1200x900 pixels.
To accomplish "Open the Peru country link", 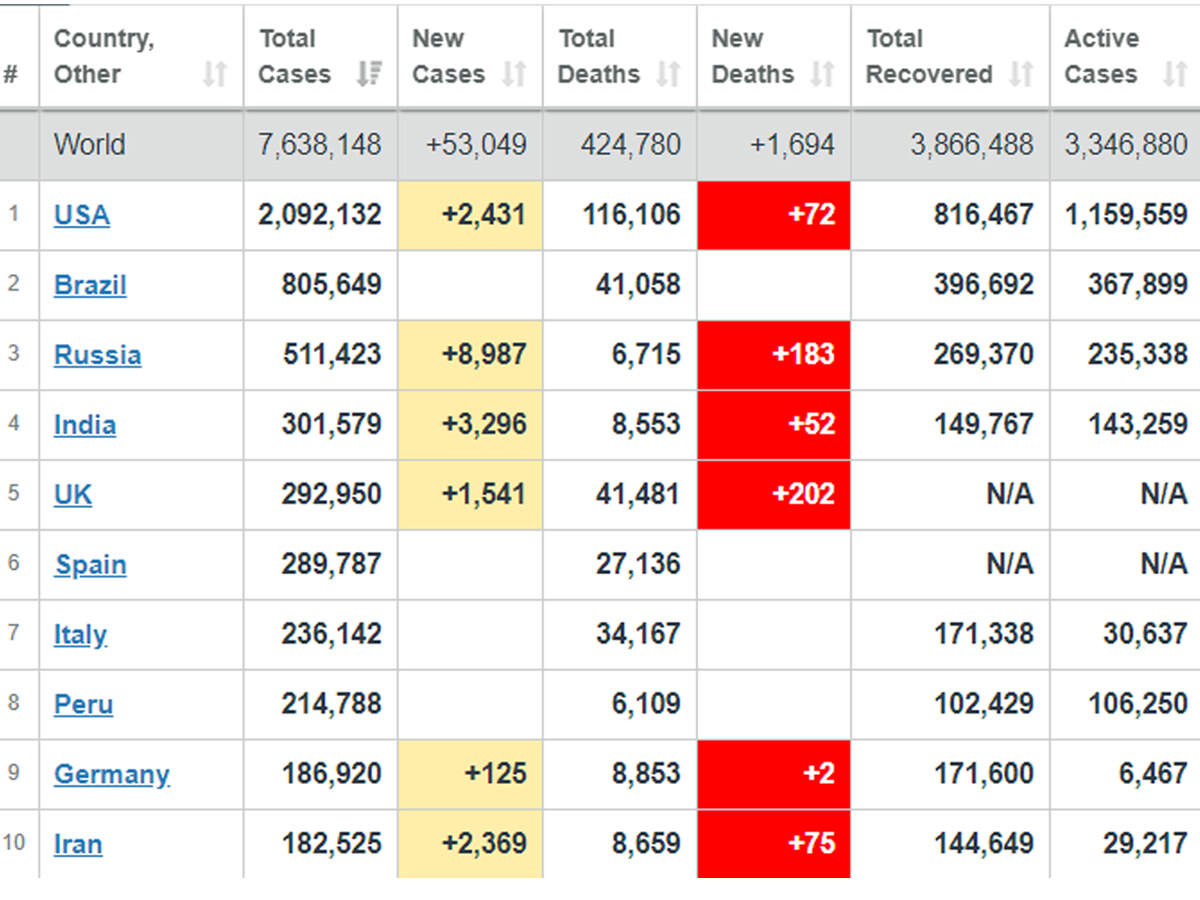I will (x=83, y=705).
